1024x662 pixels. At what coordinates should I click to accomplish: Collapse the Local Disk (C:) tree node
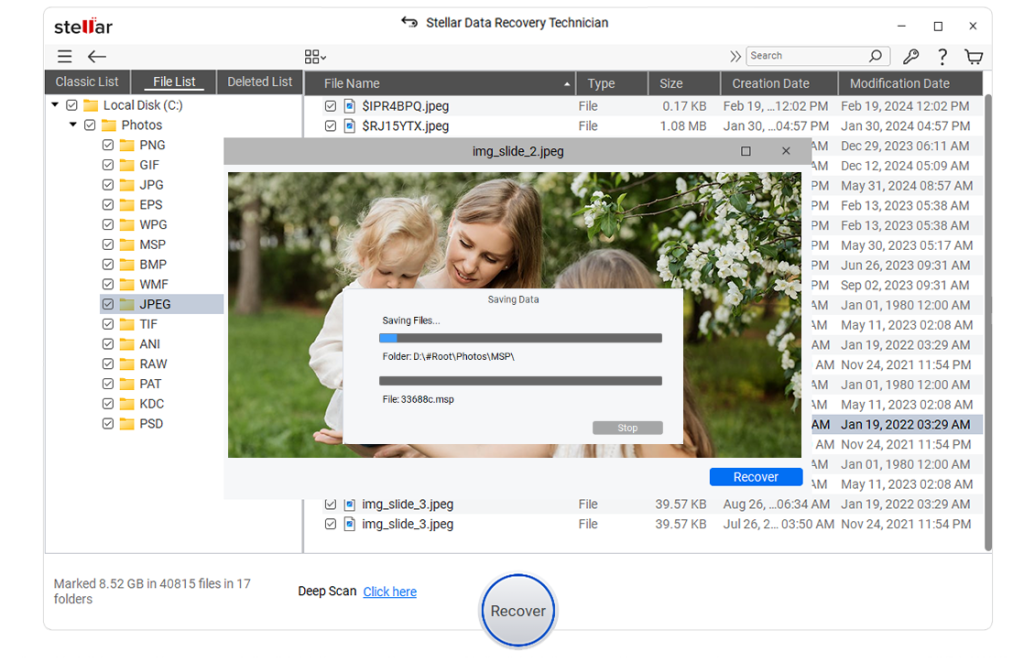(55, 105)
